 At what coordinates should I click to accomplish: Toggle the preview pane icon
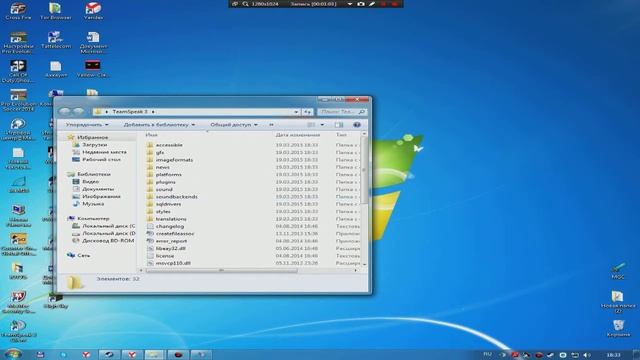339,124
